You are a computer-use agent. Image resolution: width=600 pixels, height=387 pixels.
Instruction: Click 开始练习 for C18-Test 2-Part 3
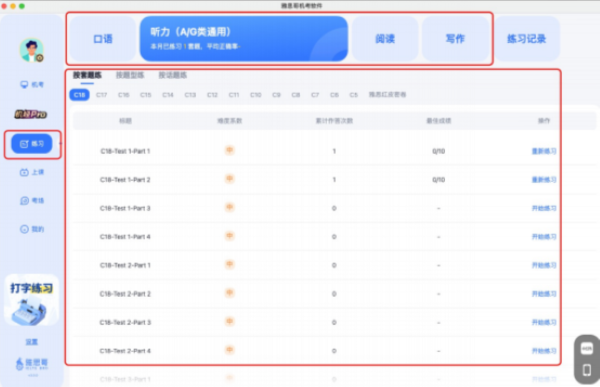544,322
